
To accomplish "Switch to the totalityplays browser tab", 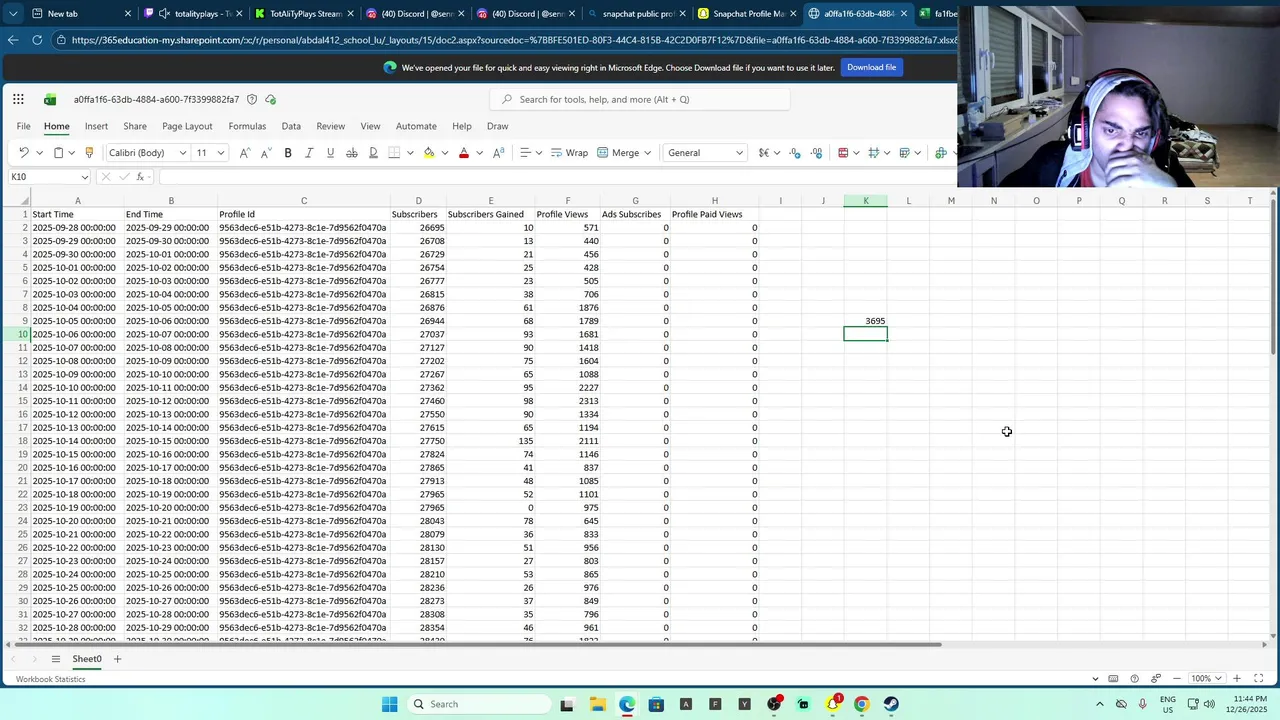I will click(x=192, y=14).
